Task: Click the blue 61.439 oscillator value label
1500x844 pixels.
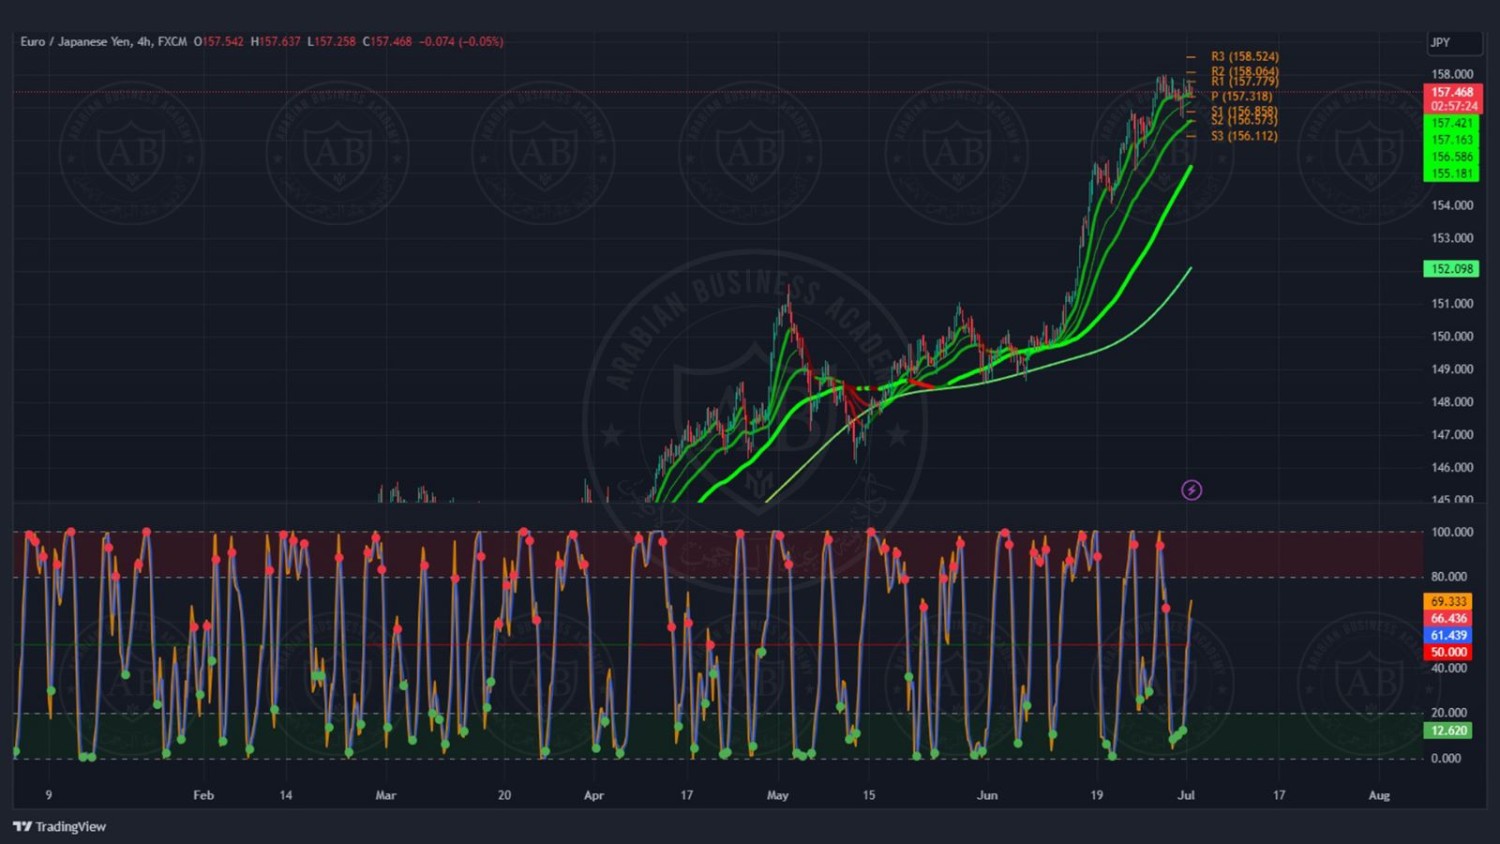Action: [x=1448, y=636]
